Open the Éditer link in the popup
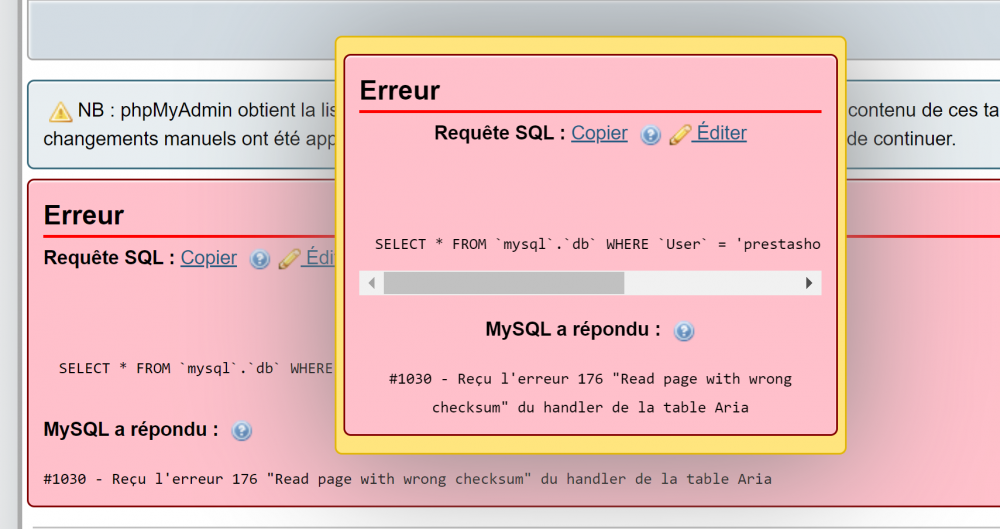Screen dimensions: 1000x529 (721, 133)
